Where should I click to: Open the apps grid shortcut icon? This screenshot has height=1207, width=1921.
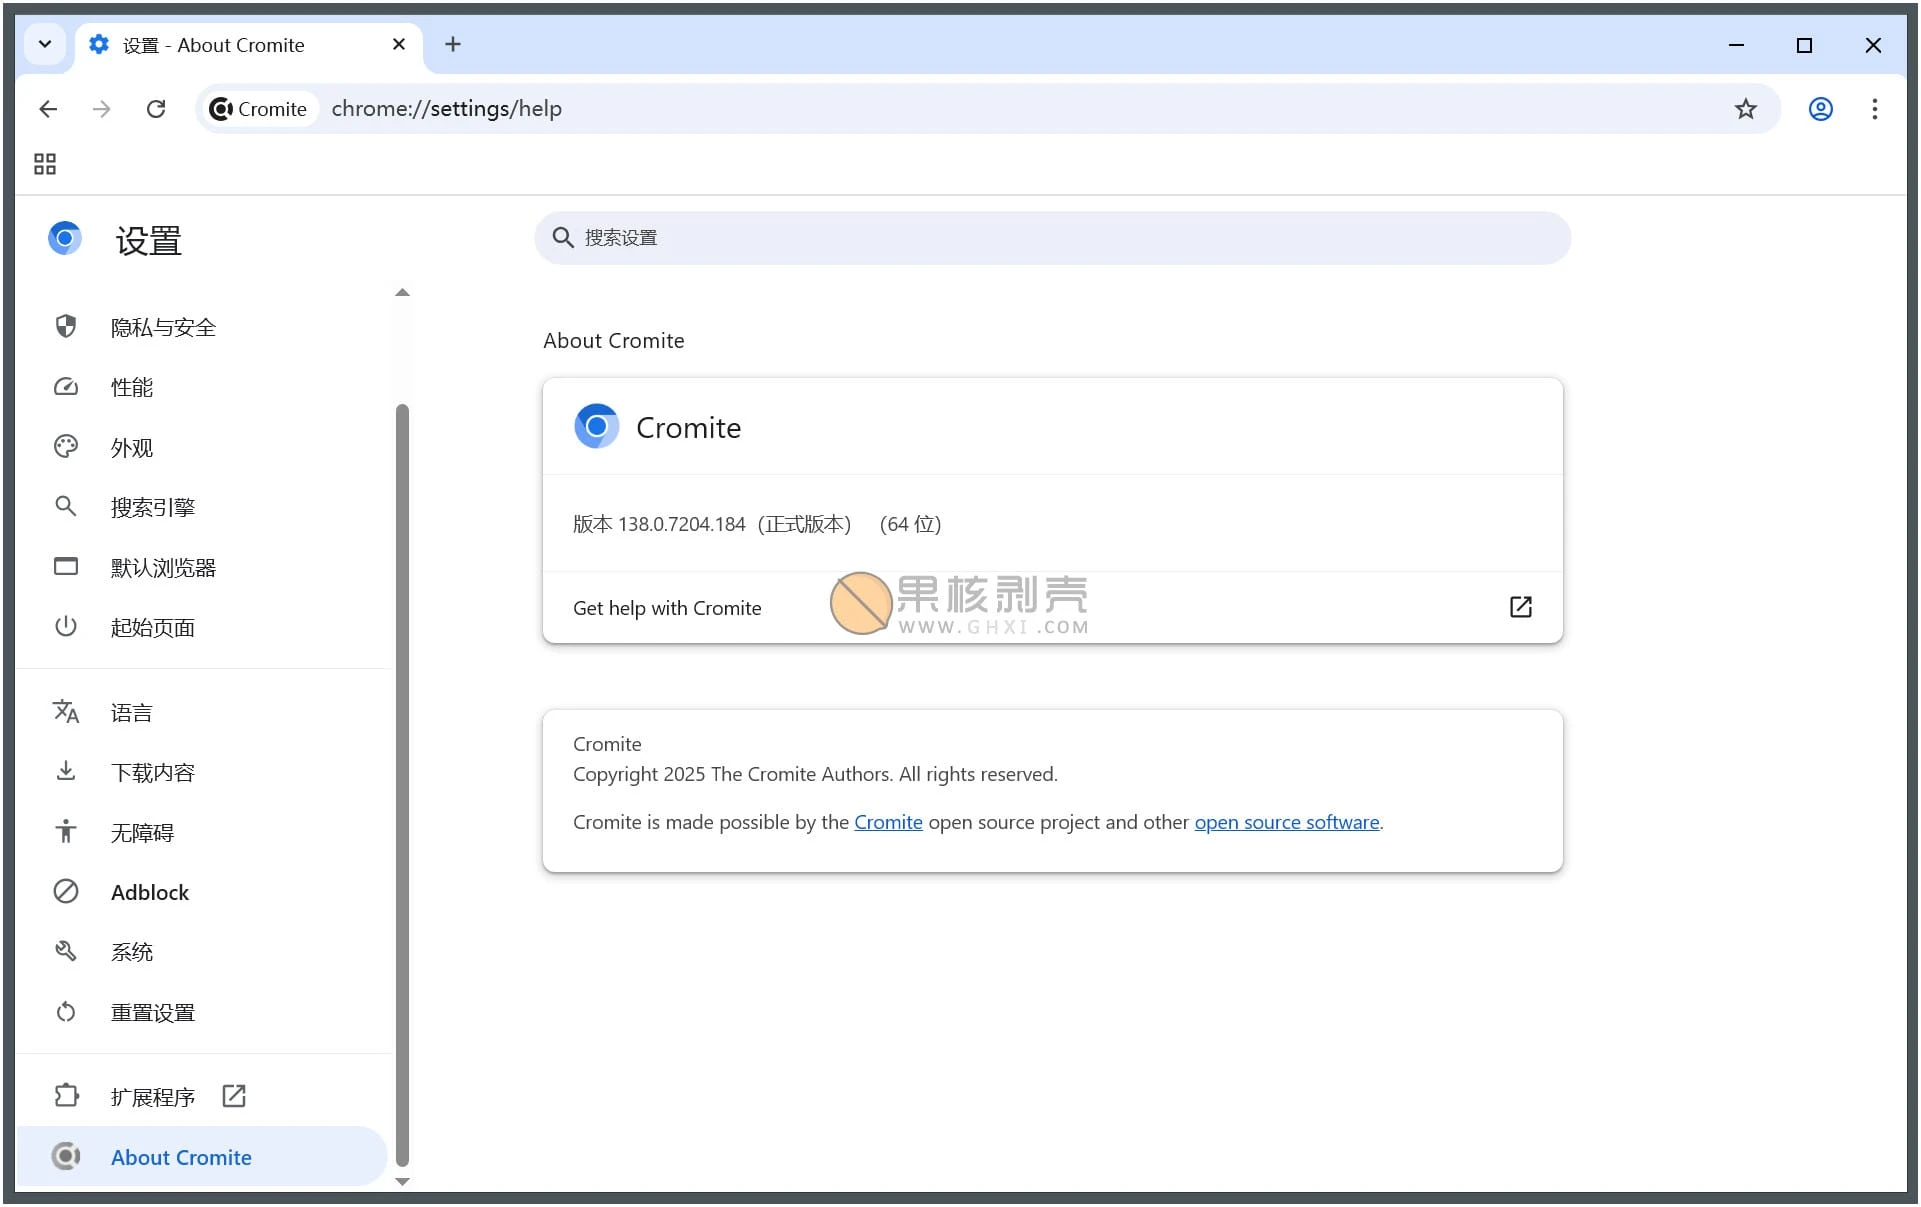[x=45, y=164]
